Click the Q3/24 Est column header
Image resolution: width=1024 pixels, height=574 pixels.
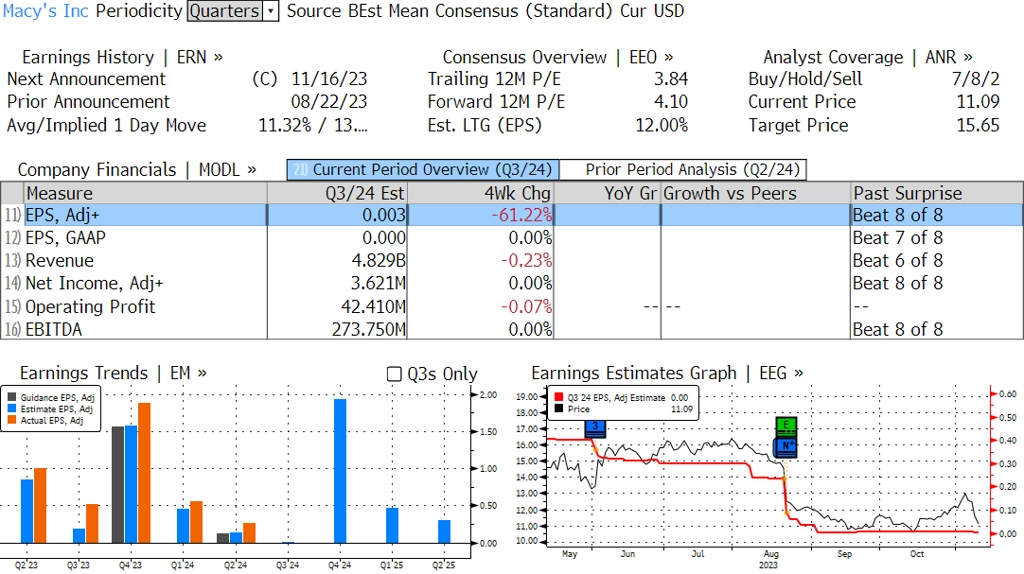tap(337, 193)
